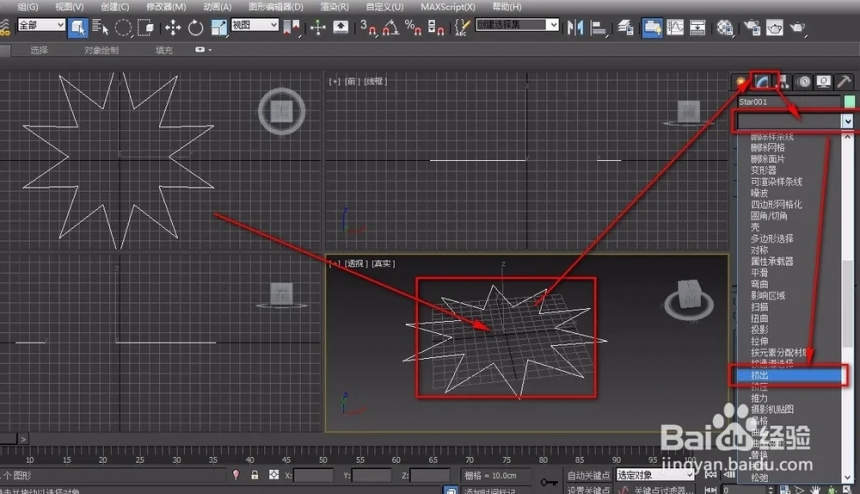Click the Select and Manipulate icon
The width and height of the screenshot is (860, 494).
[x=318, y=27]
